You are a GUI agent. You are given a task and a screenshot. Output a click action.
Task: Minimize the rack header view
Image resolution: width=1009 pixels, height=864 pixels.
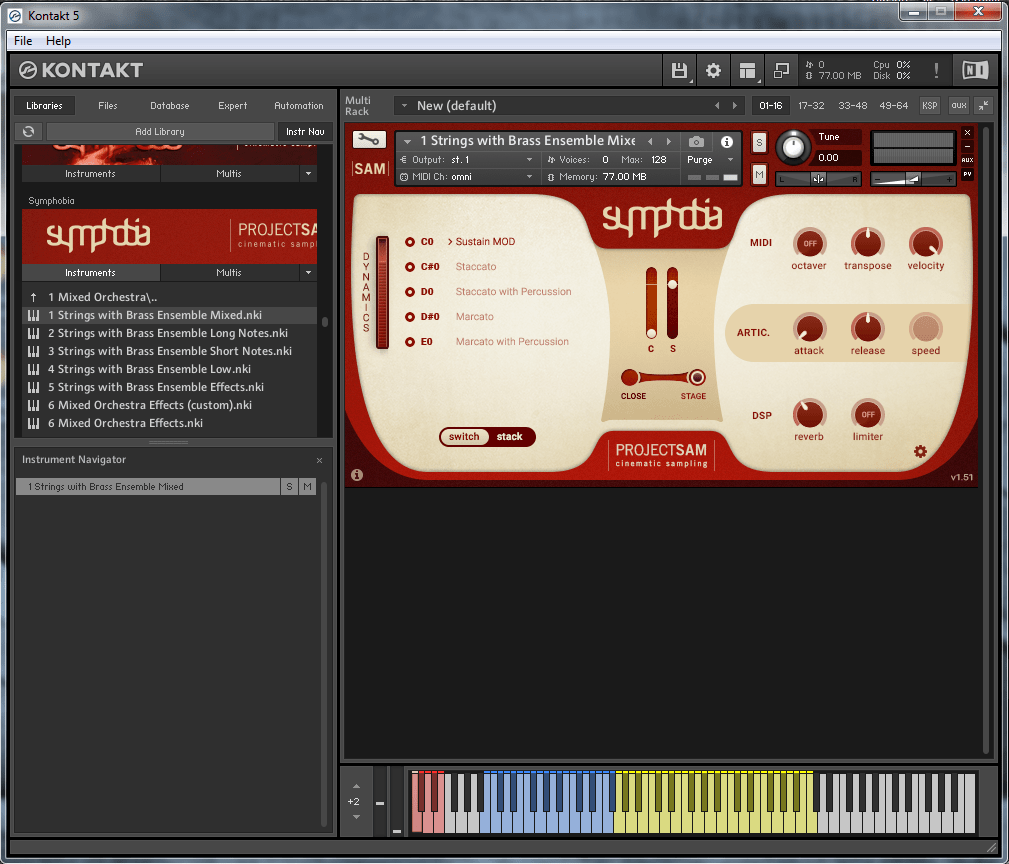click(x=967, y=147)
